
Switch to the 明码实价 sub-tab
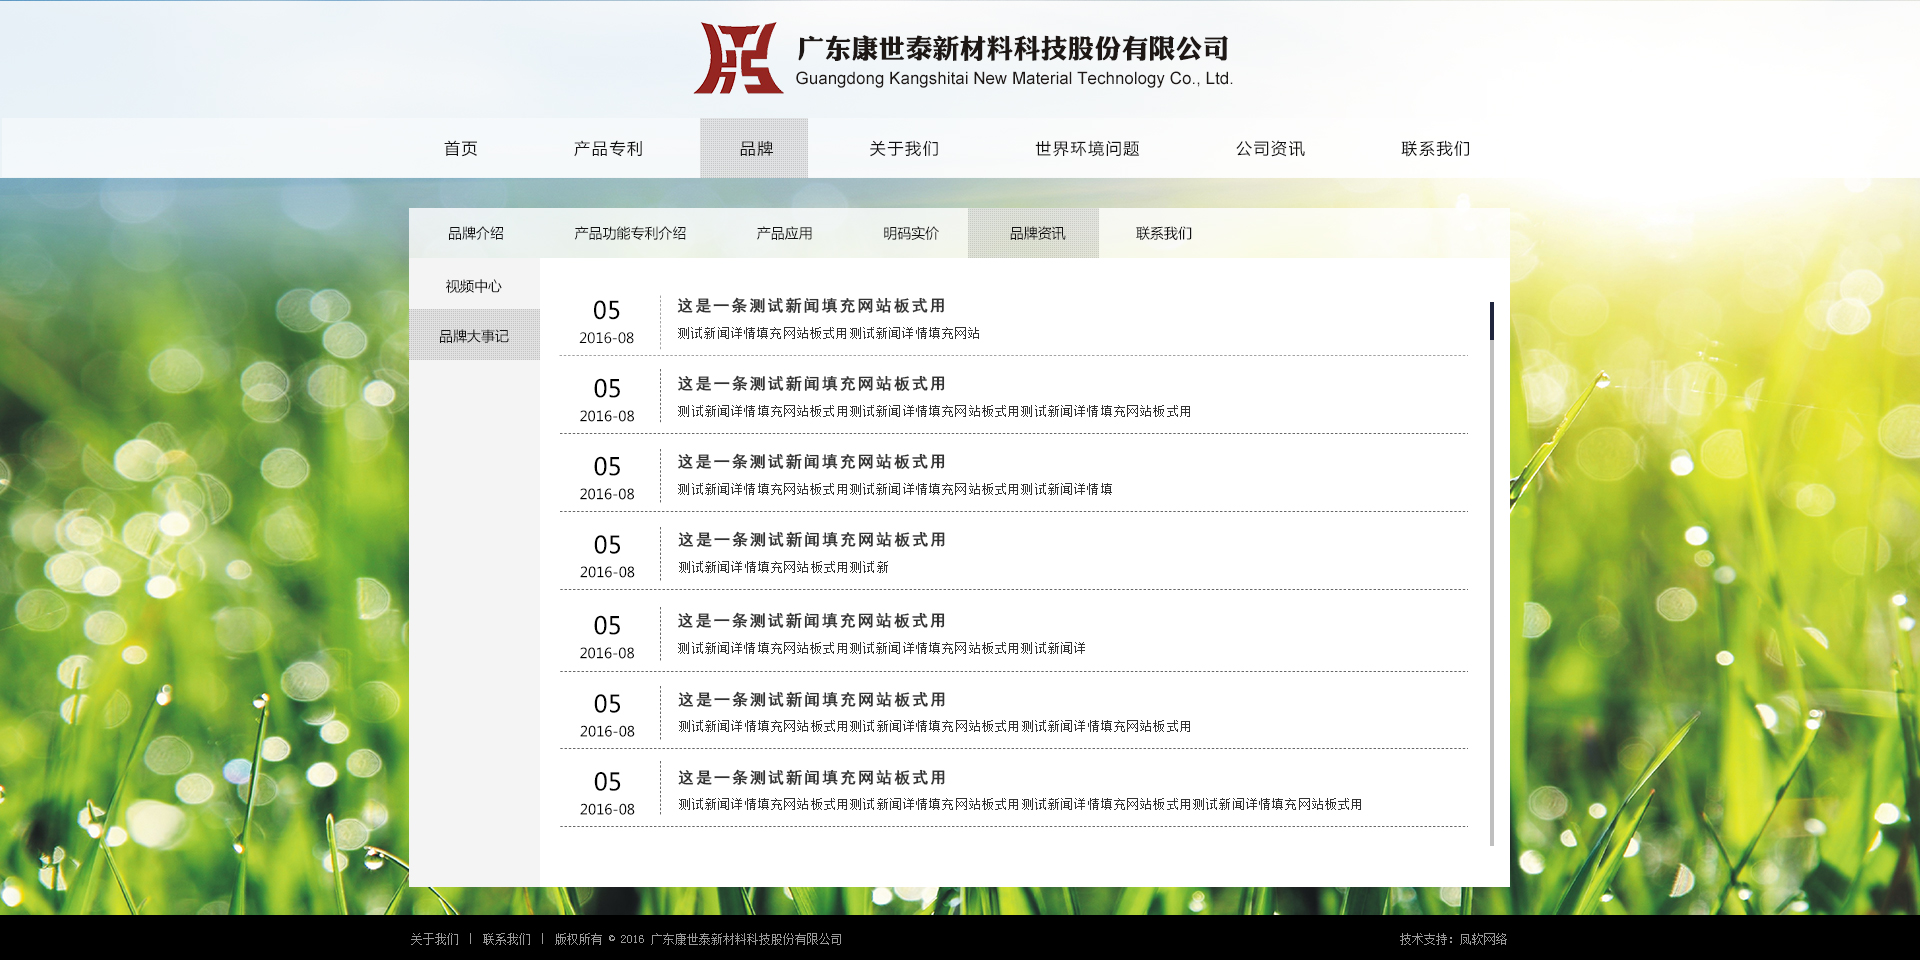click(x=911, y=234)
